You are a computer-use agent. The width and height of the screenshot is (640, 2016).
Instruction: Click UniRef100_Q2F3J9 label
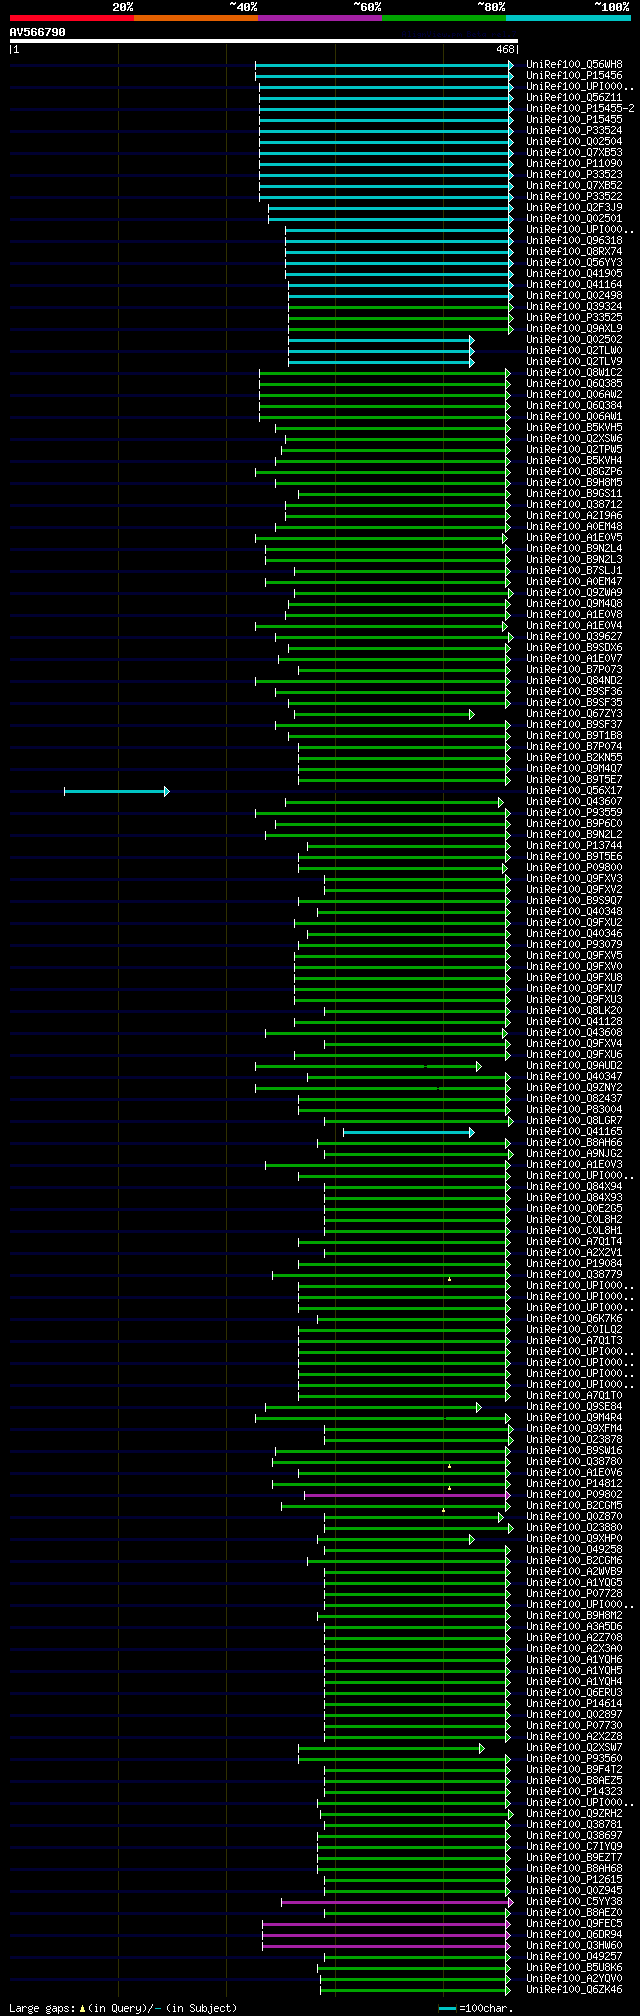[x=574, y=207]
